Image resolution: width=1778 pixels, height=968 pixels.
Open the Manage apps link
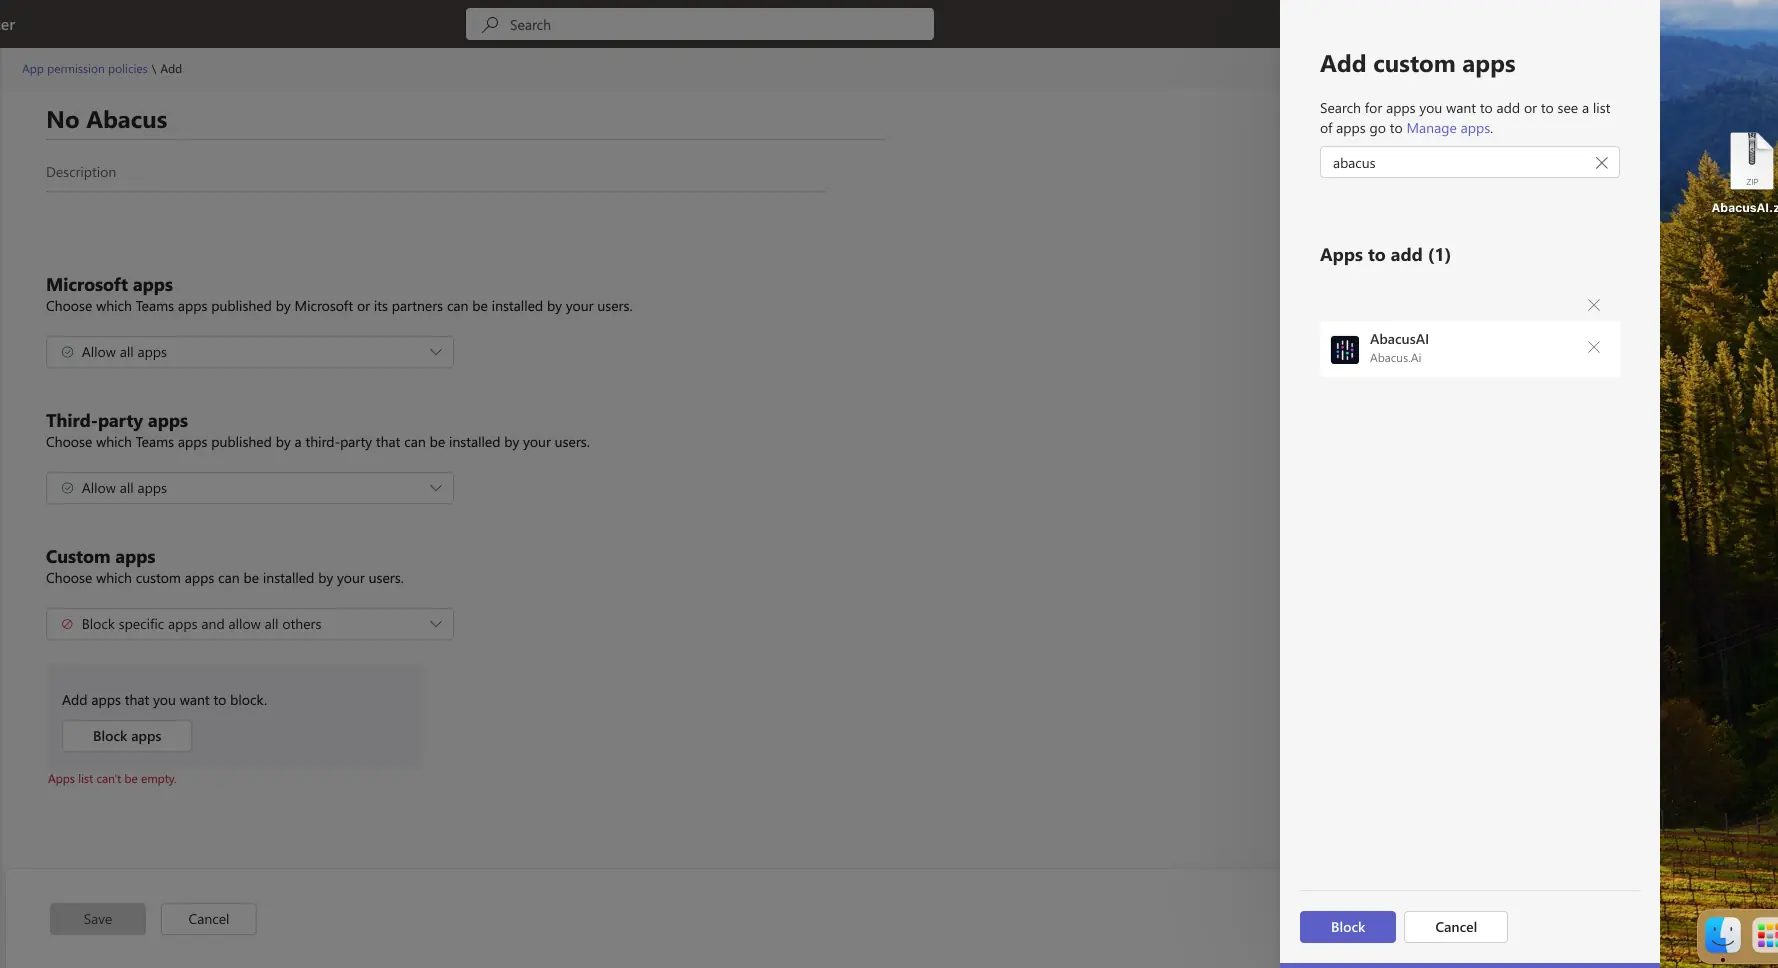tap(1447, 129)
